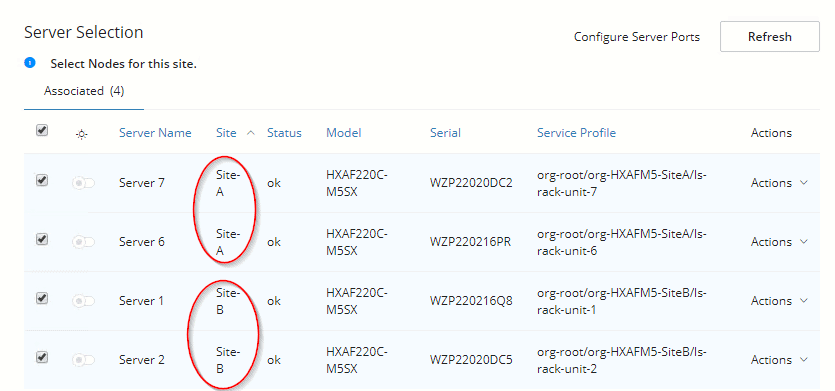Select the Server 6 name cell
This screenshot has width=835, height=391.
142,242
